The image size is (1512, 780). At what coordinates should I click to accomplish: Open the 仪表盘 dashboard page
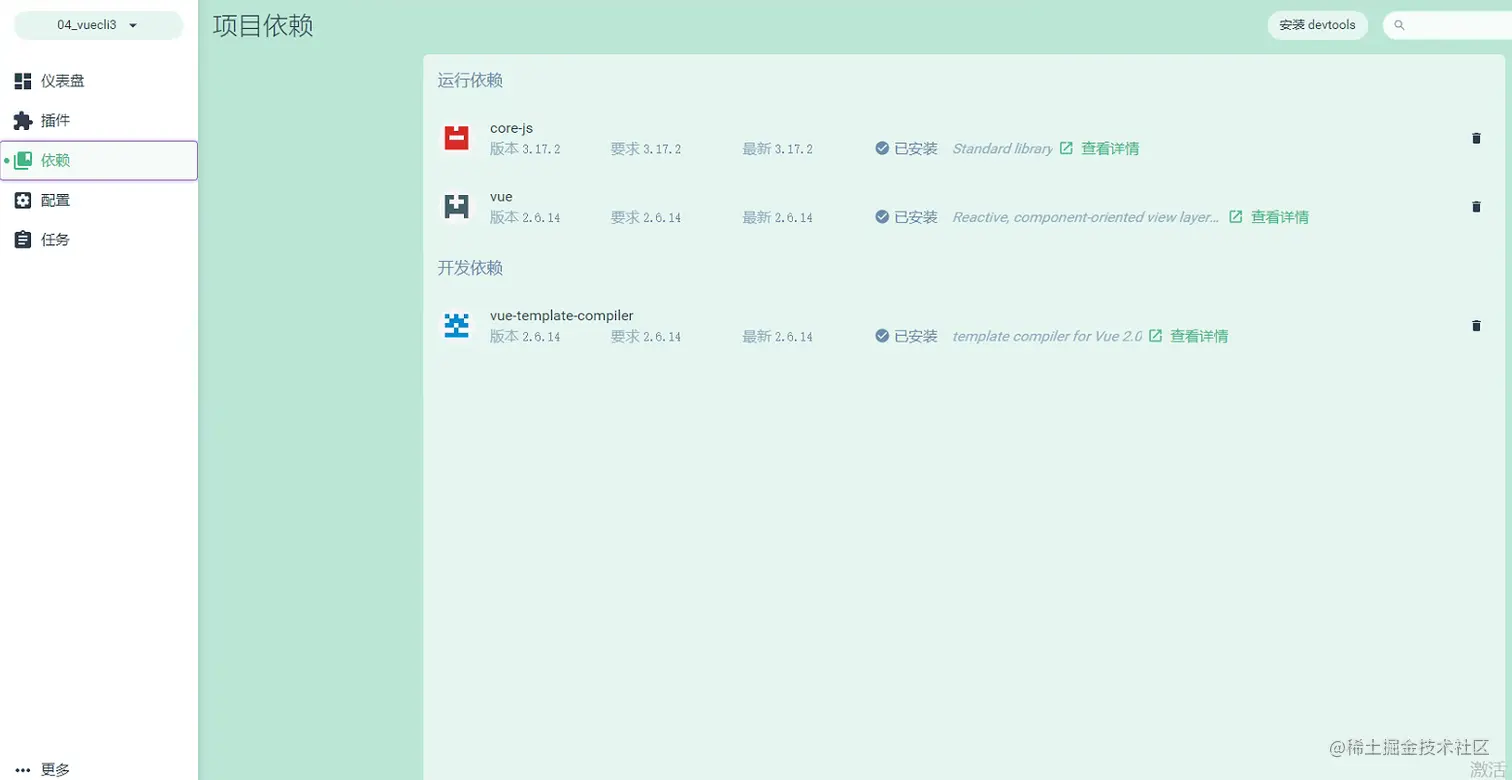[99, 81]
